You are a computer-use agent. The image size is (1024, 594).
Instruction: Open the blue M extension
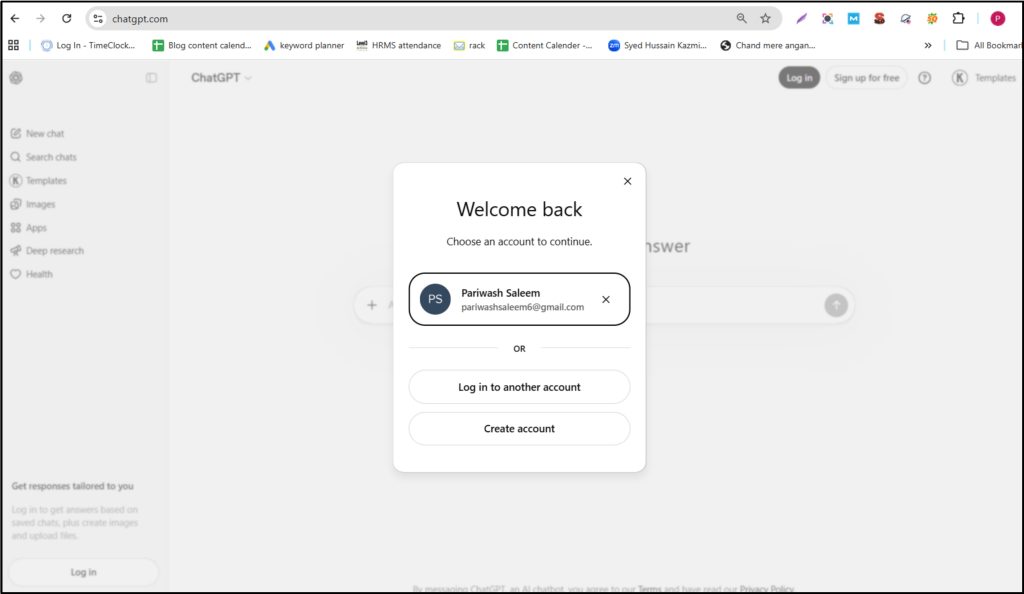coord(854,18)
